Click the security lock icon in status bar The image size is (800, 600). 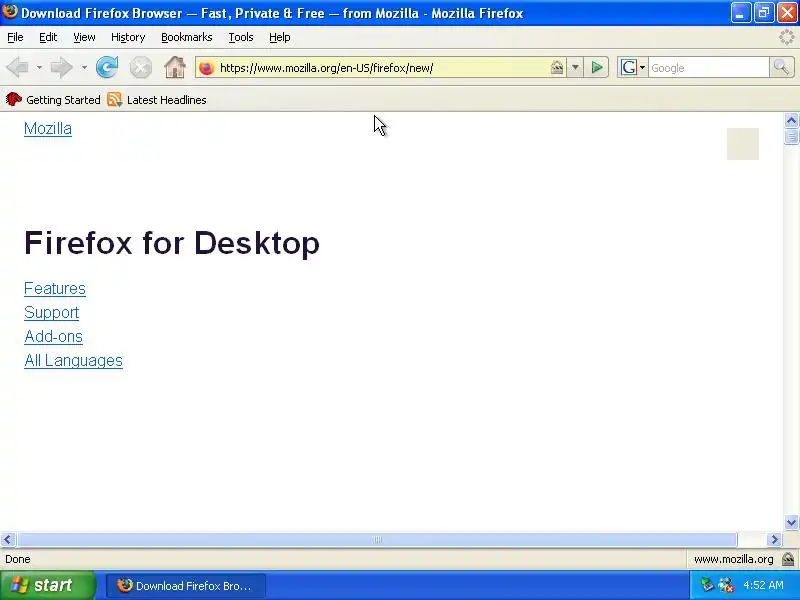pyautogui.click(x=788, y=559)
